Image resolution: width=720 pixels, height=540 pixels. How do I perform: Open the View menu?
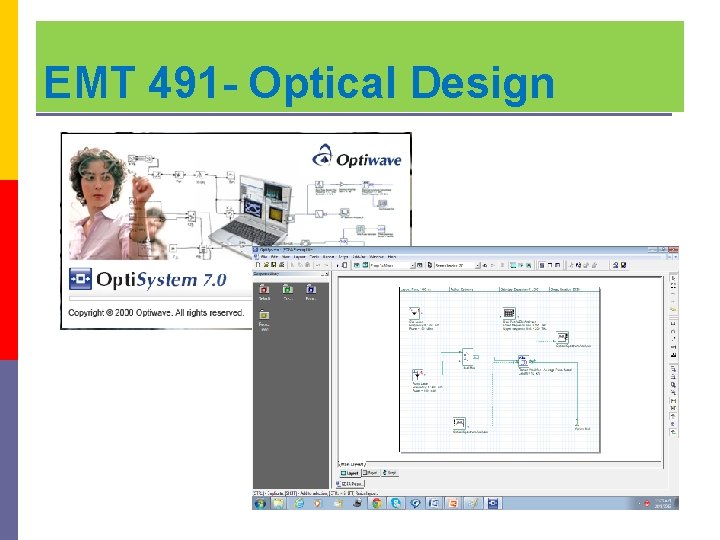tap(286, 257)
